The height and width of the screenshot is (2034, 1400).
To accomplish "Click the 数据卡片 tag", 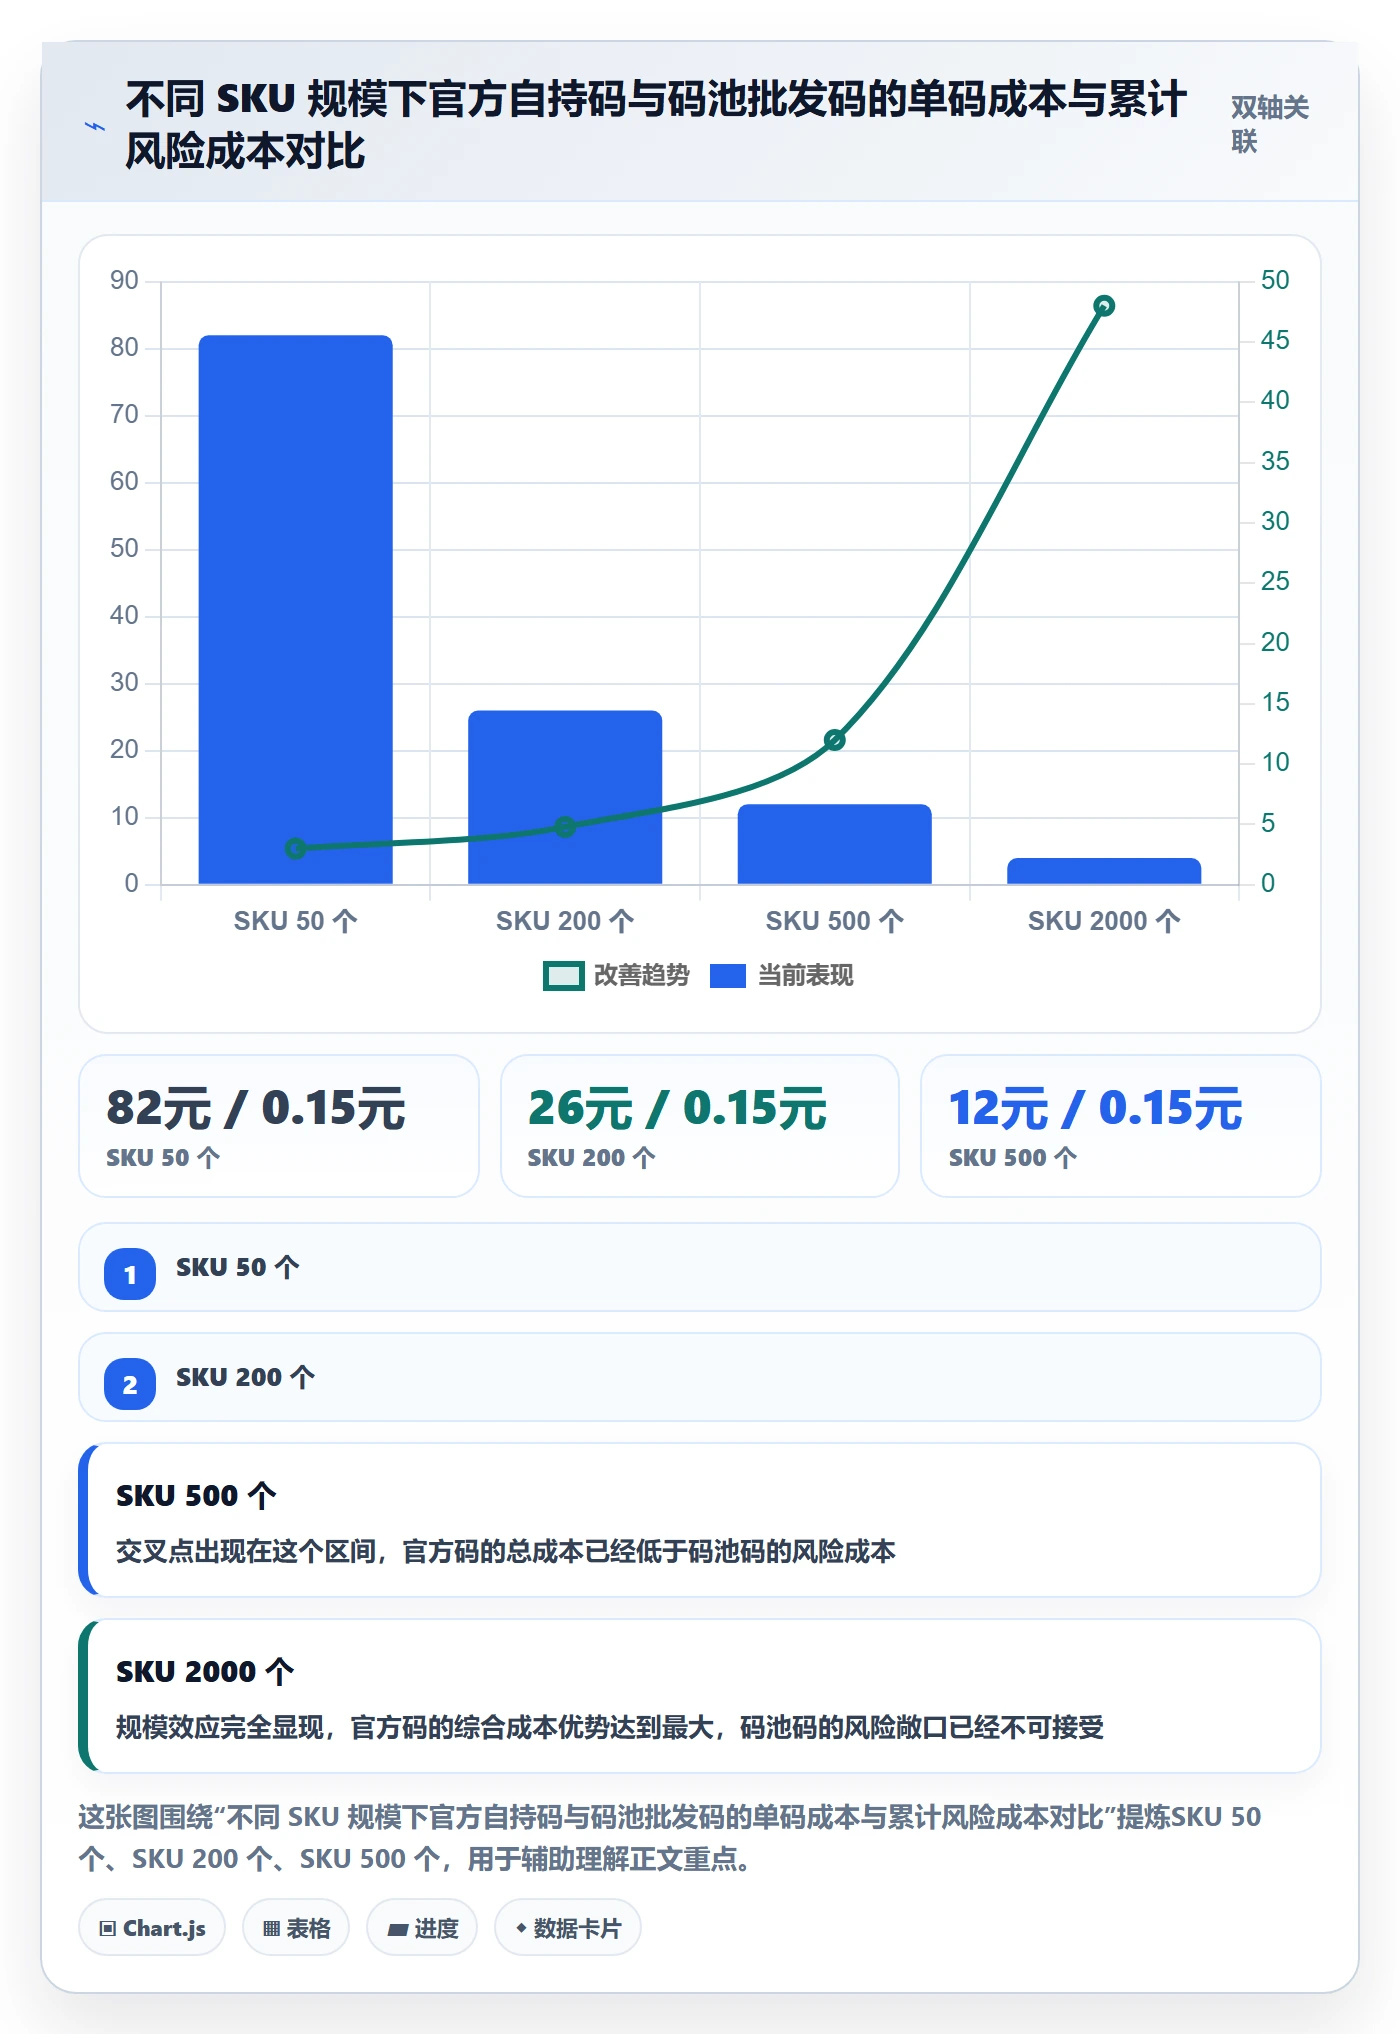I will [x=568, y=1927].
